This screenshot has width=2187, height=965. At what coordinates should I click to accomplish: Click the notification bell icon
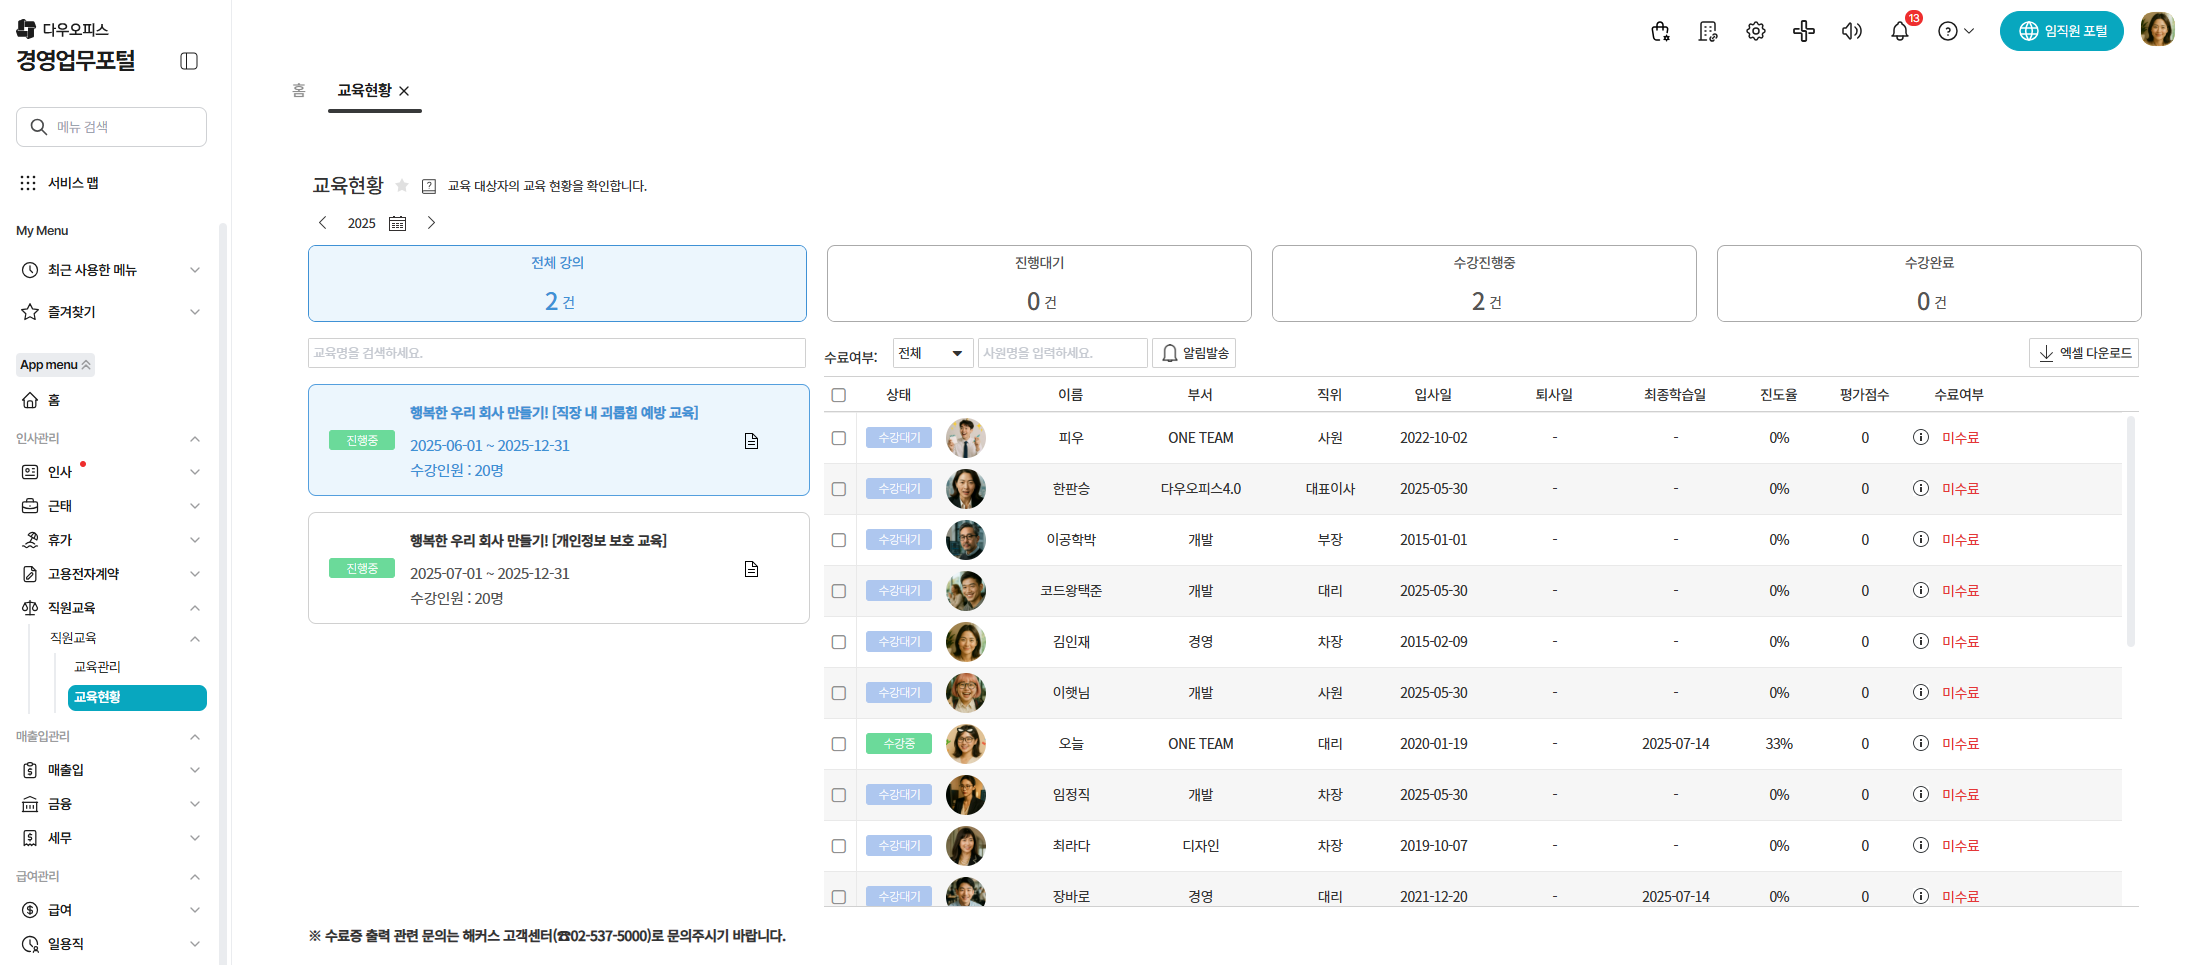click(1899, 31)
